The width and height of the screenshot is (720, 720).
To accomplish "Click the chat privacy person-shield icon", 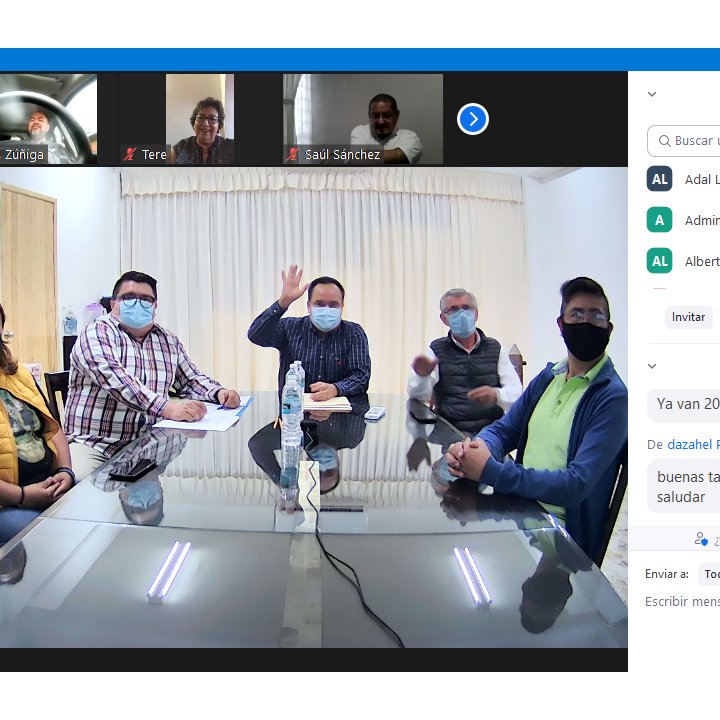I will coord(701,539).
